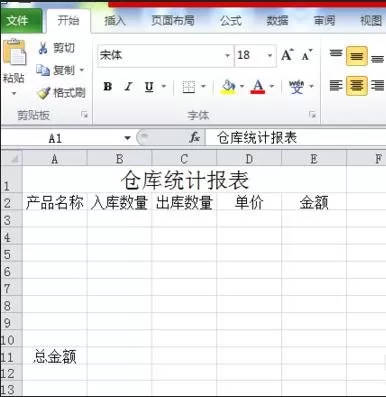The image size is (386, 397).
Task: Cut the selection with scissors icon
Action: tap(43, 48)
